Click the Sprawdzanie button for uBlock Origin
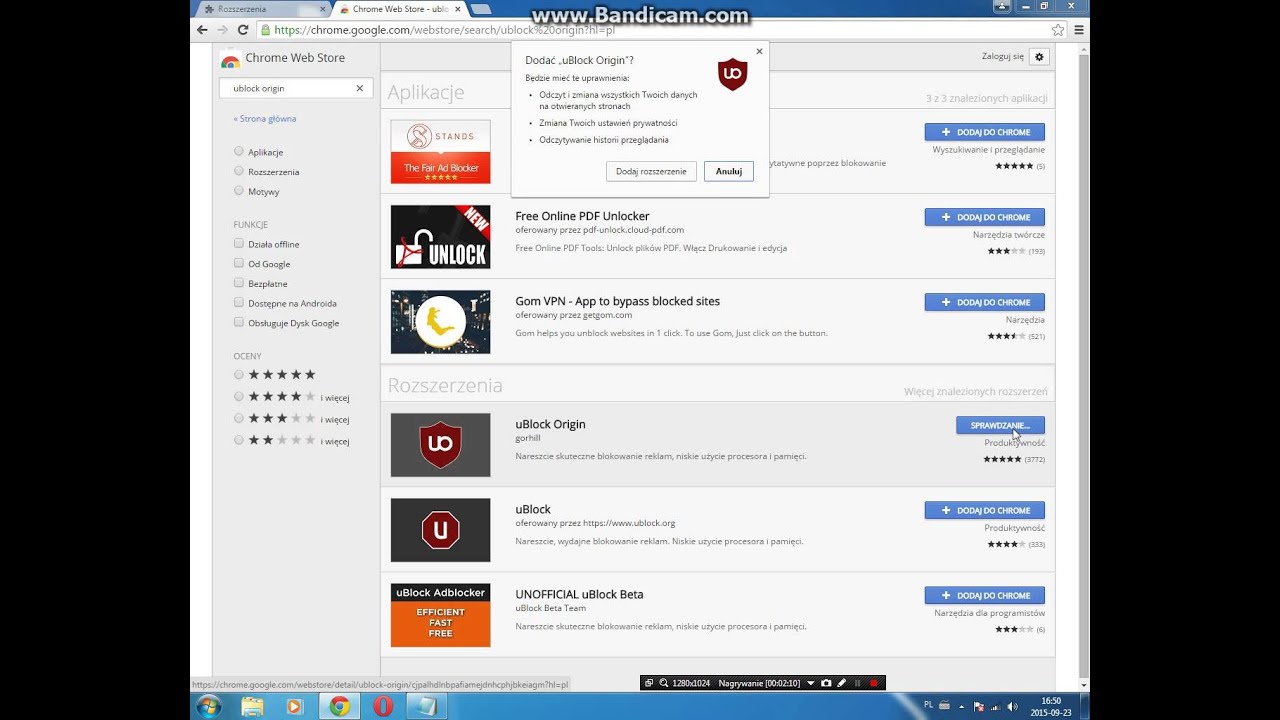This screenshot has width=1280, height=720. click(1000, 425)
